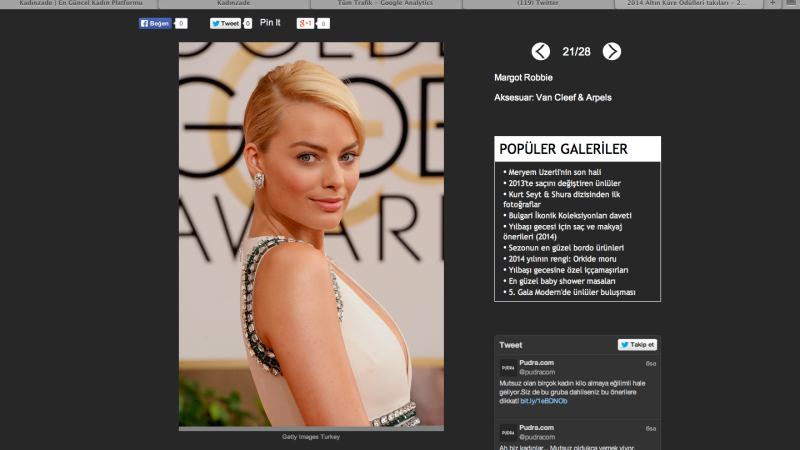Click the Facebook like count box

point(181,23)
